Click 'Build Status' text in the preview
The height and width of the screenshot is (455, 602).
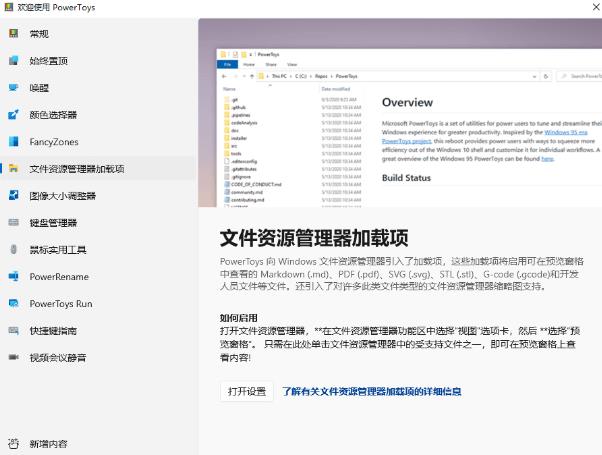pos(406,178)
